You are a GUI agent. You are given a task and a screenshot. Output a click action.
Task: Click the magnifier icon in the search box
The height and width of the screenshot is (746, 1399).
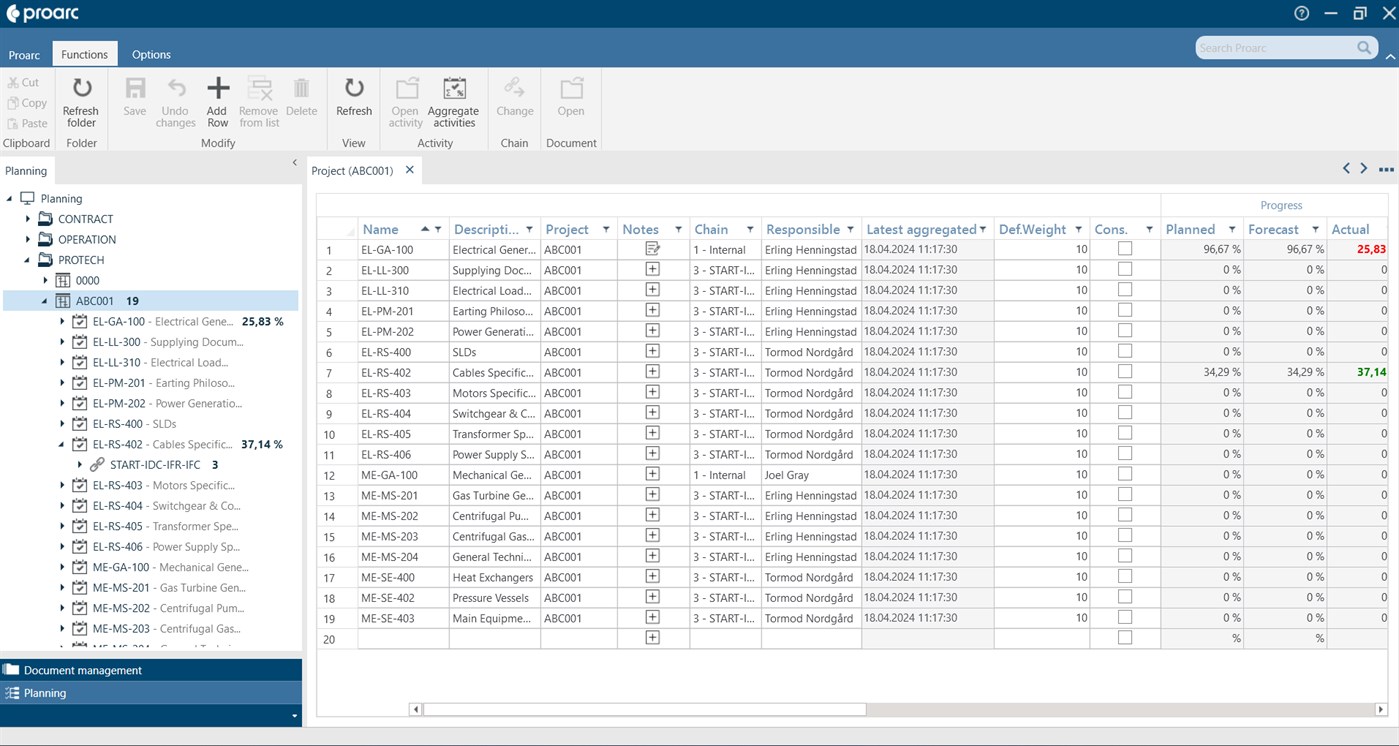[x=1364, y=47]
